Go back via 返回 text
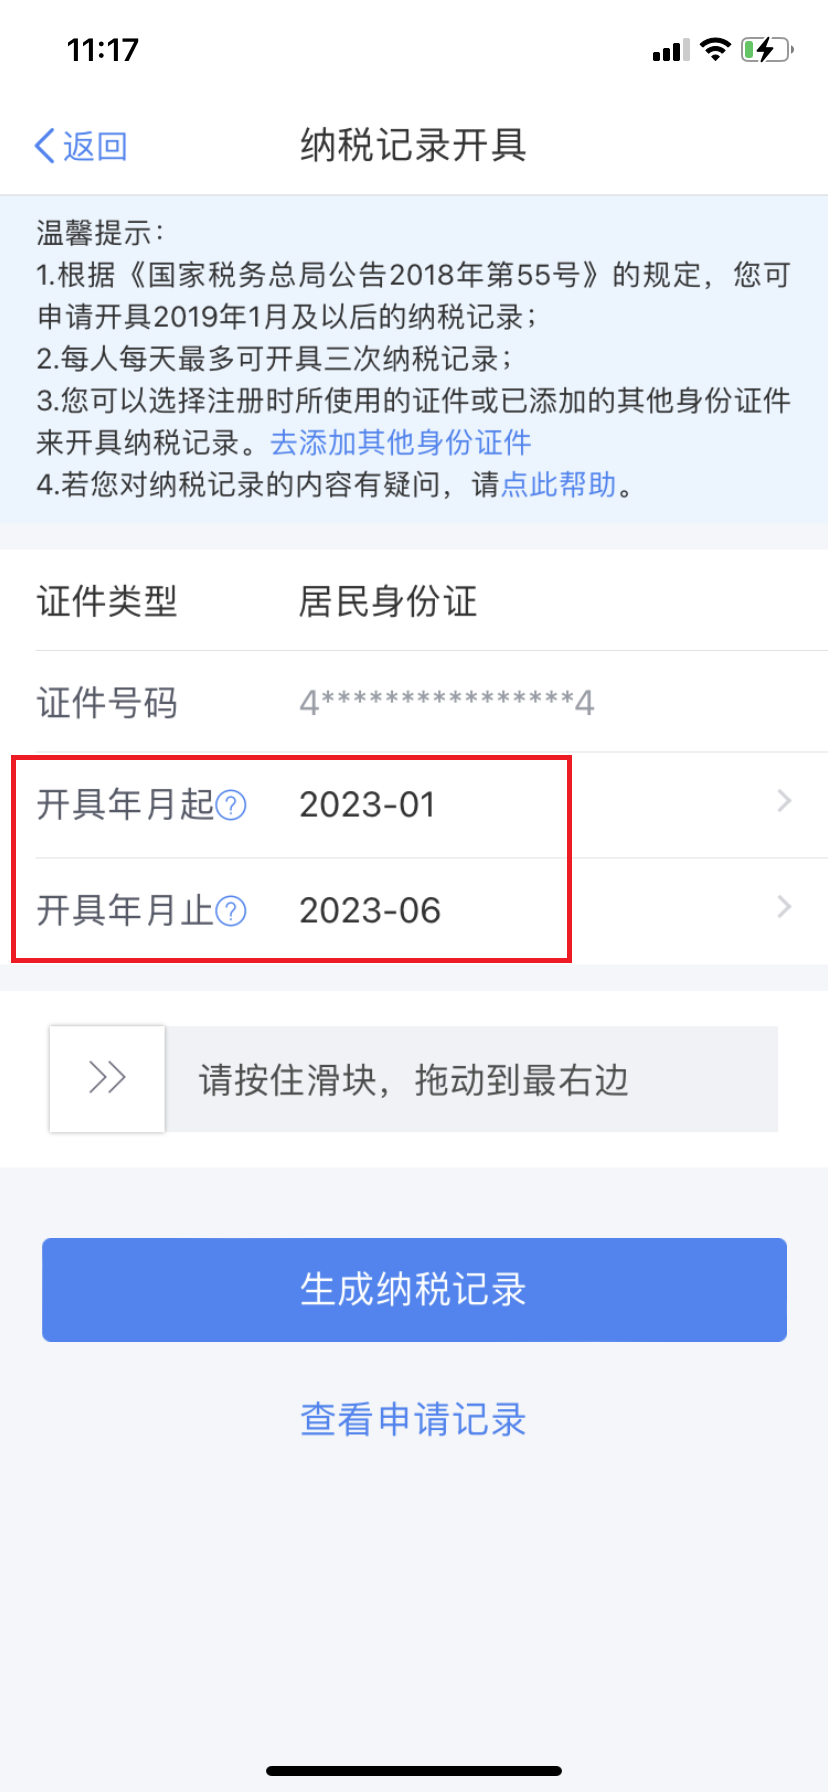 (x=95, y=146)
